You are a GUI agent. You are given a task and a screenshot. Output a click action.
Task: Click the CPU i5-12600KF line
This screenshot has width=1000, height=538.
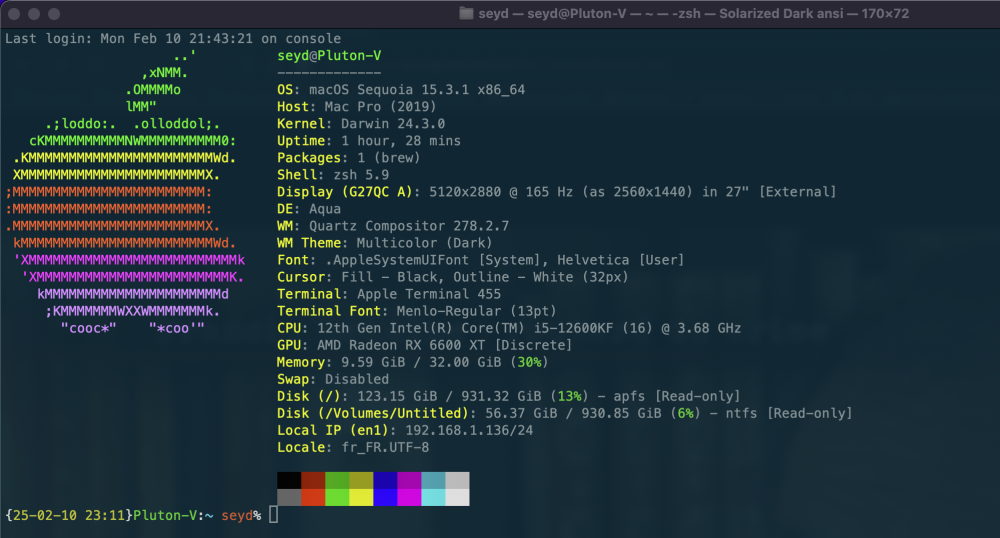tap(509, 328)
